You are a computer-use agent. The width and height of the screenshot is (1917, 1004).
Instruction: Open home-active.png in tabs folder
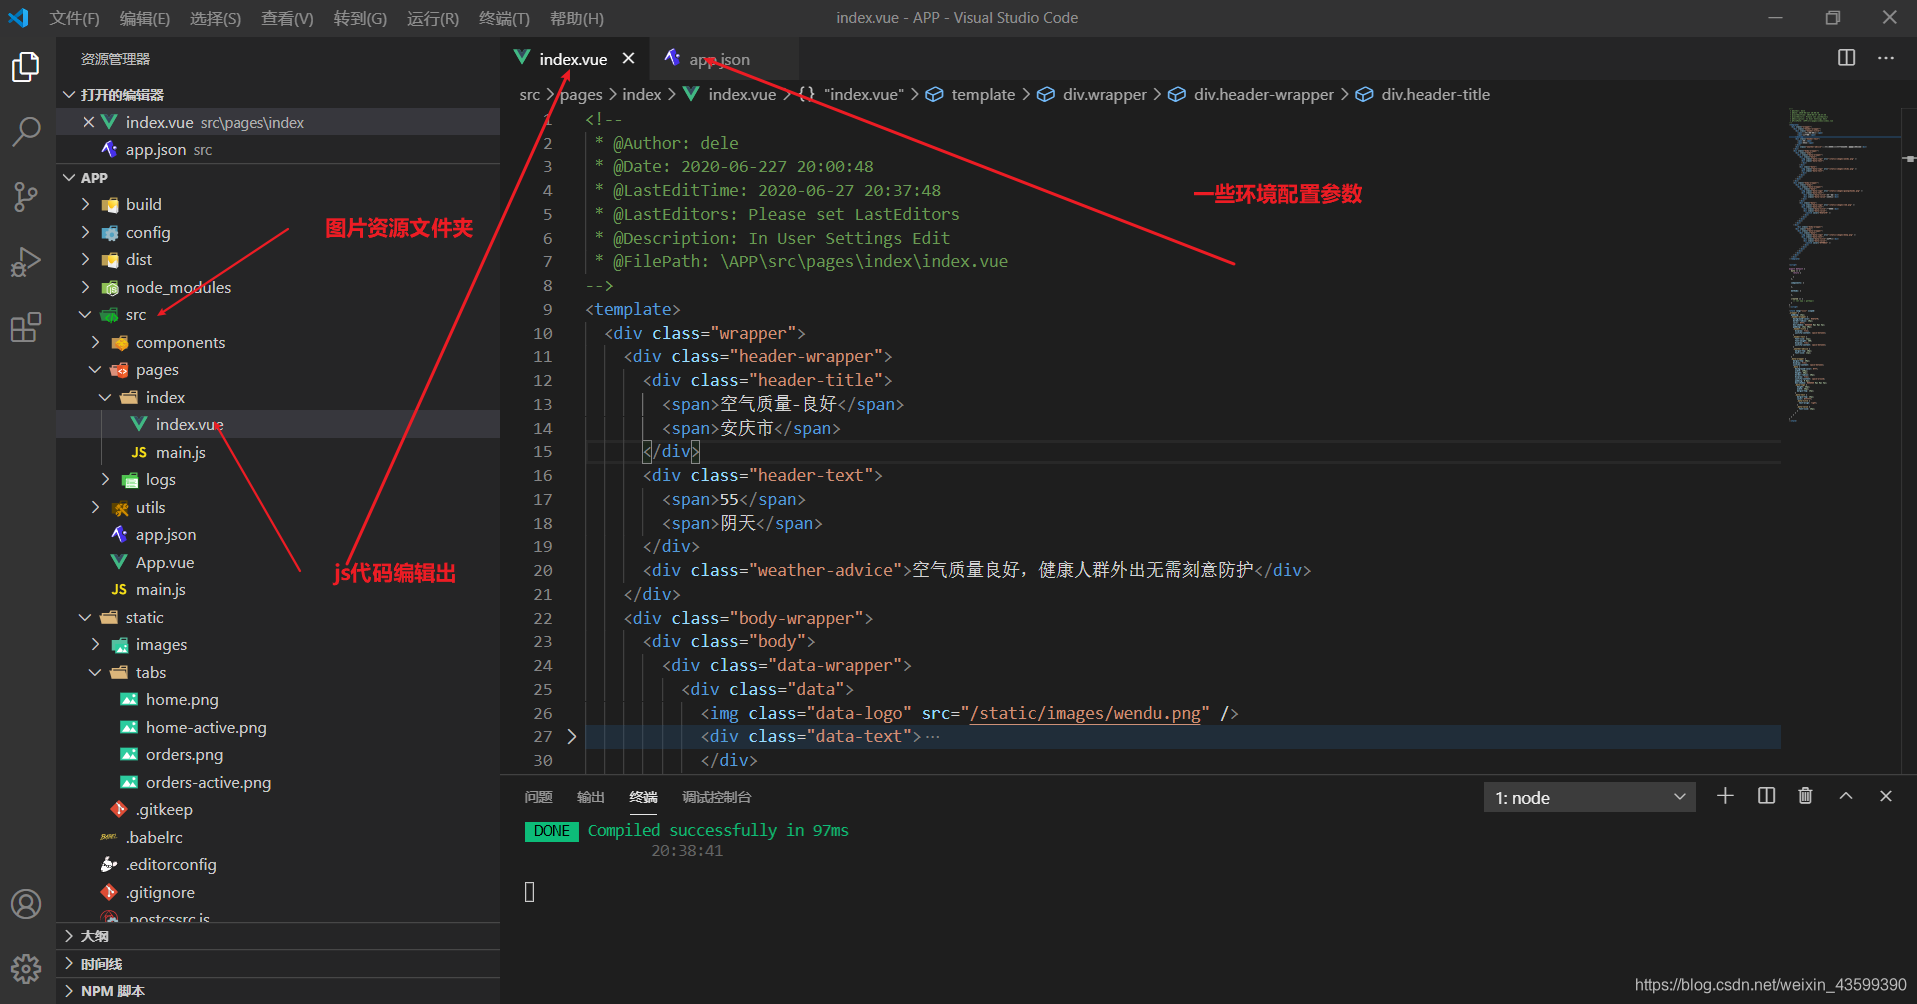click(278, 727)
